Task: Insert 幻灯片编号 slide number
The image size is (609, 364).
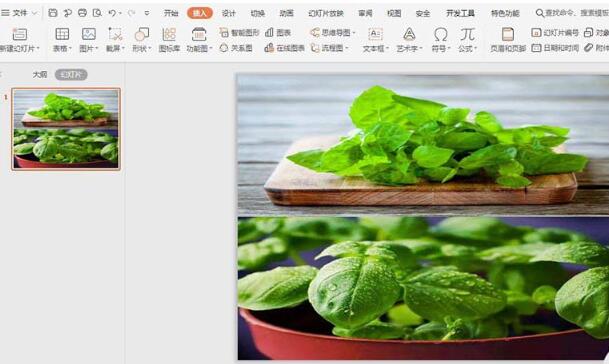Action: (555, 33)
